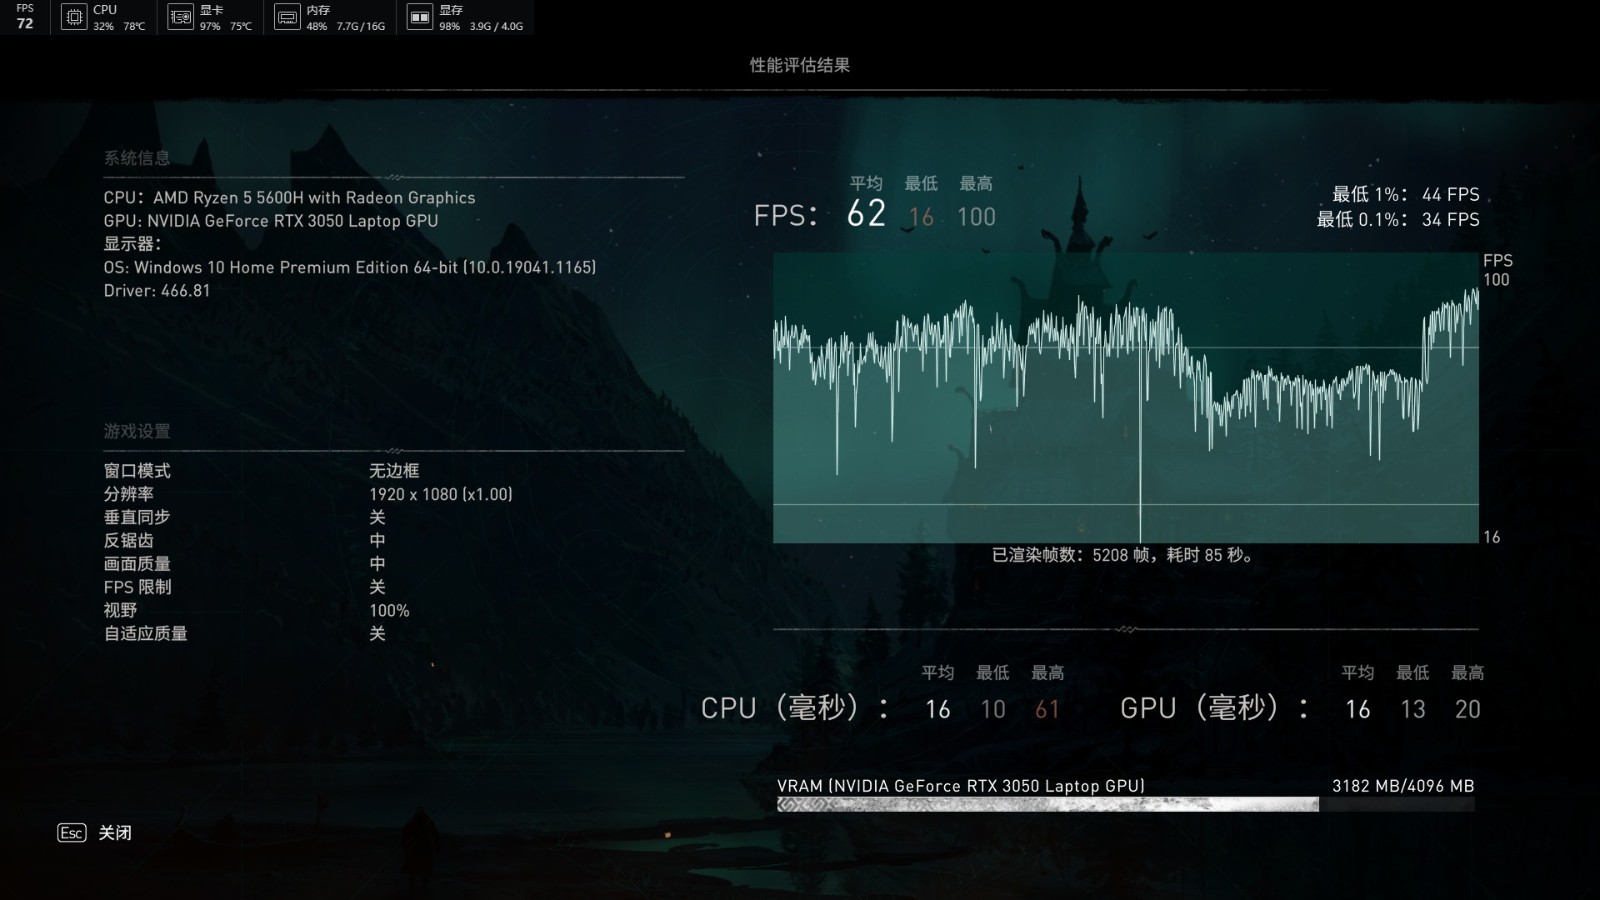
Task: Click the Esc key icon
Action: (x=72, y=833)
